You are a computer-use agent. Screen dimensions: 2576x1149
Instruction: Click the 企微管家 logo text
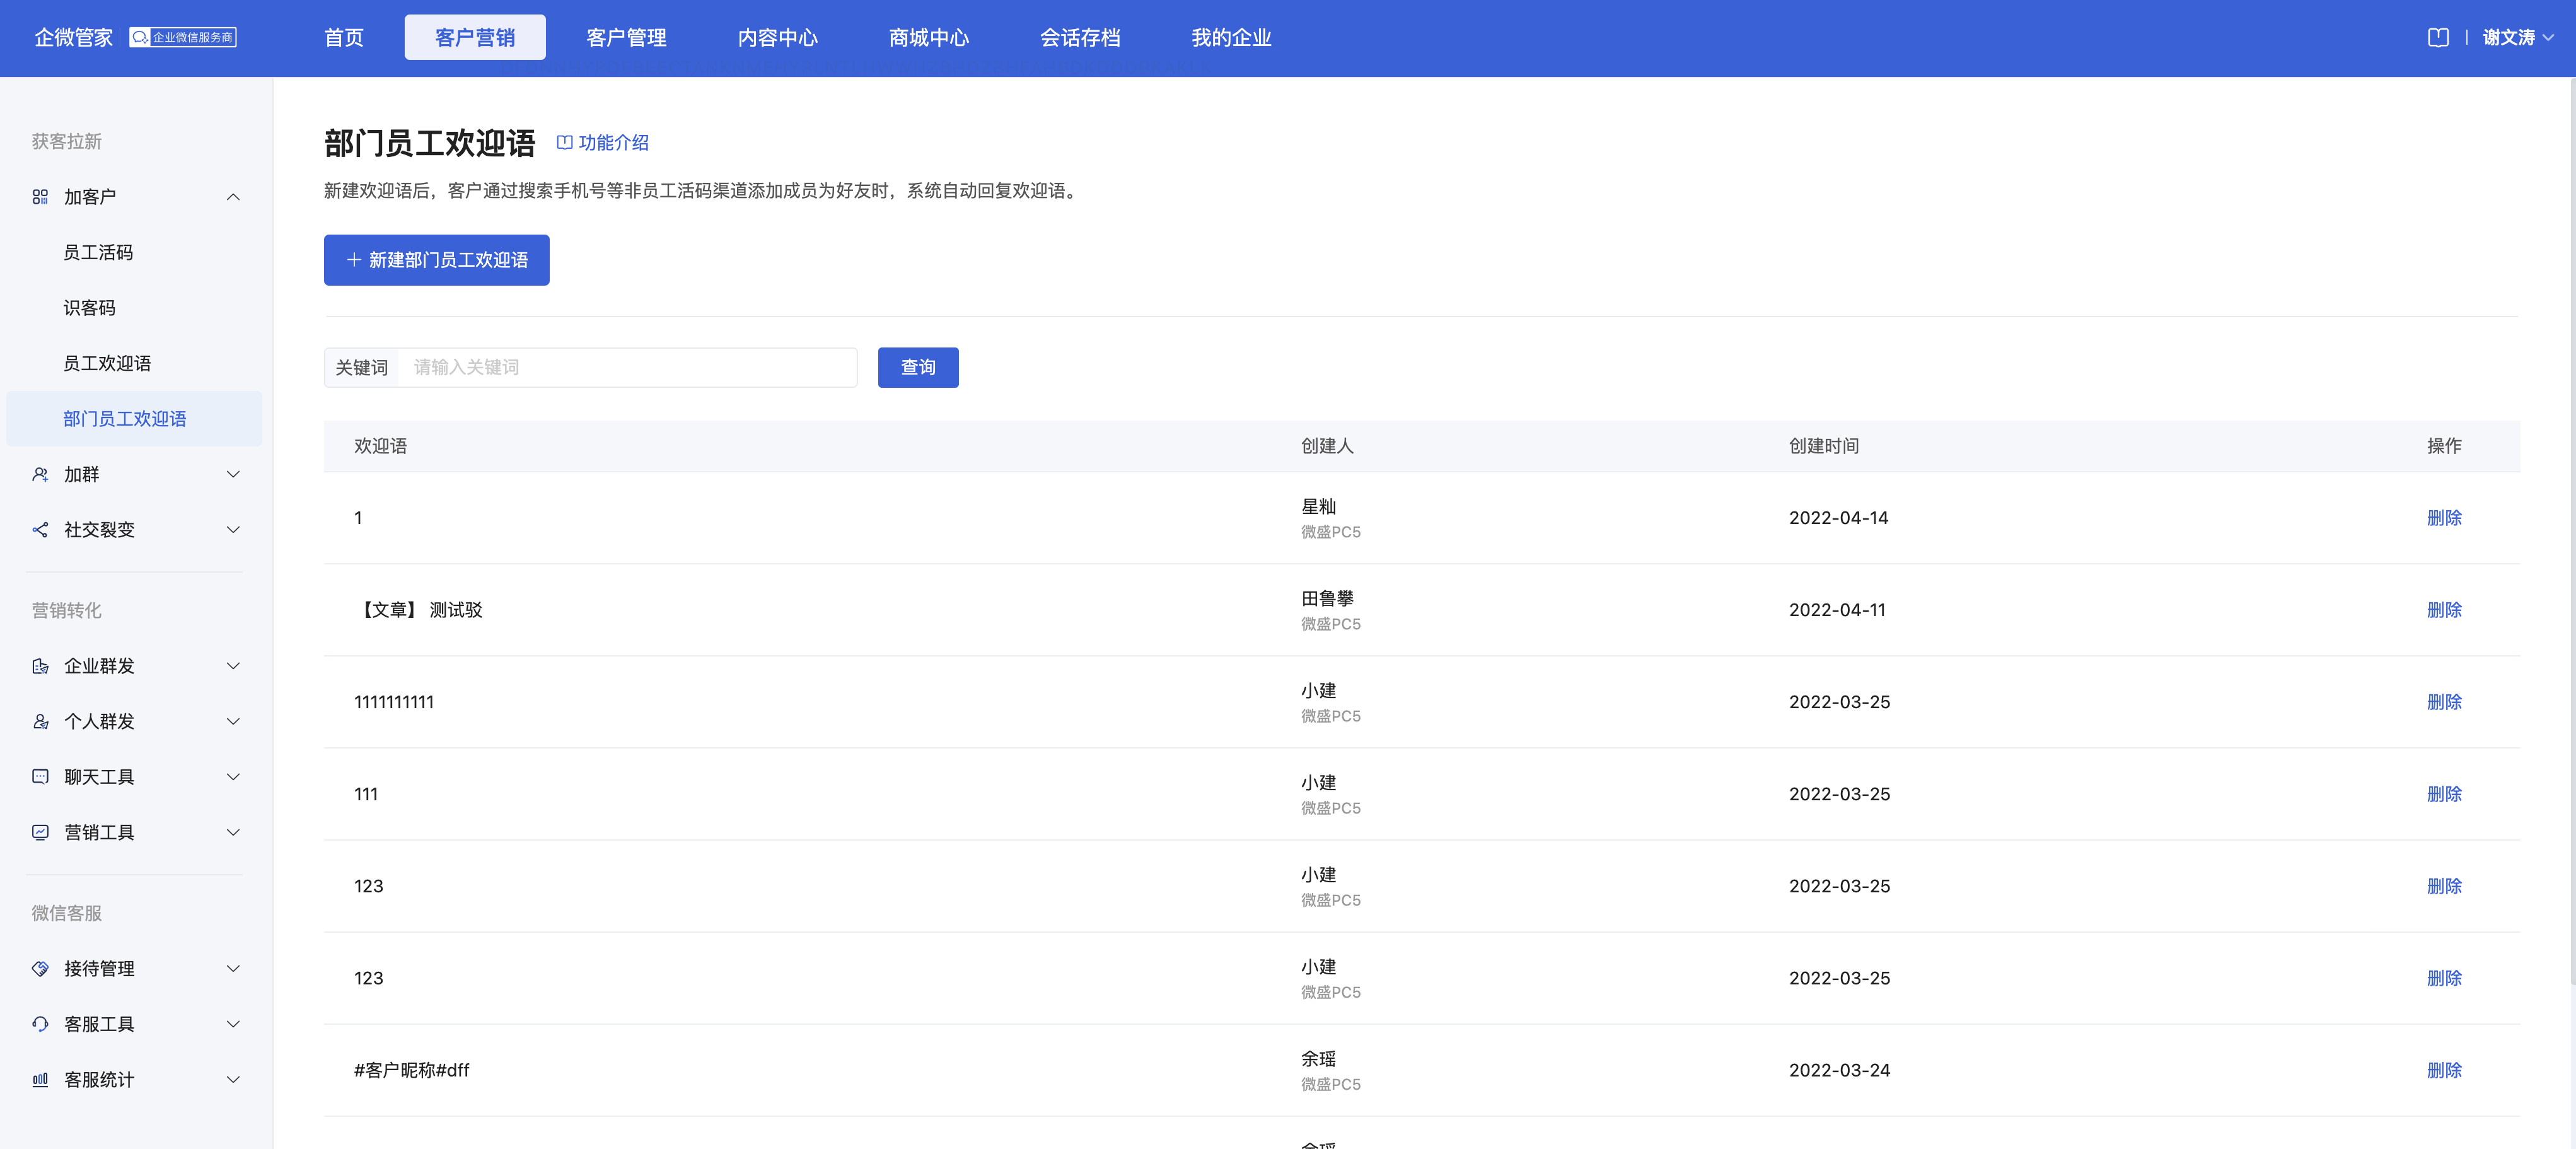tap(74, 38)
